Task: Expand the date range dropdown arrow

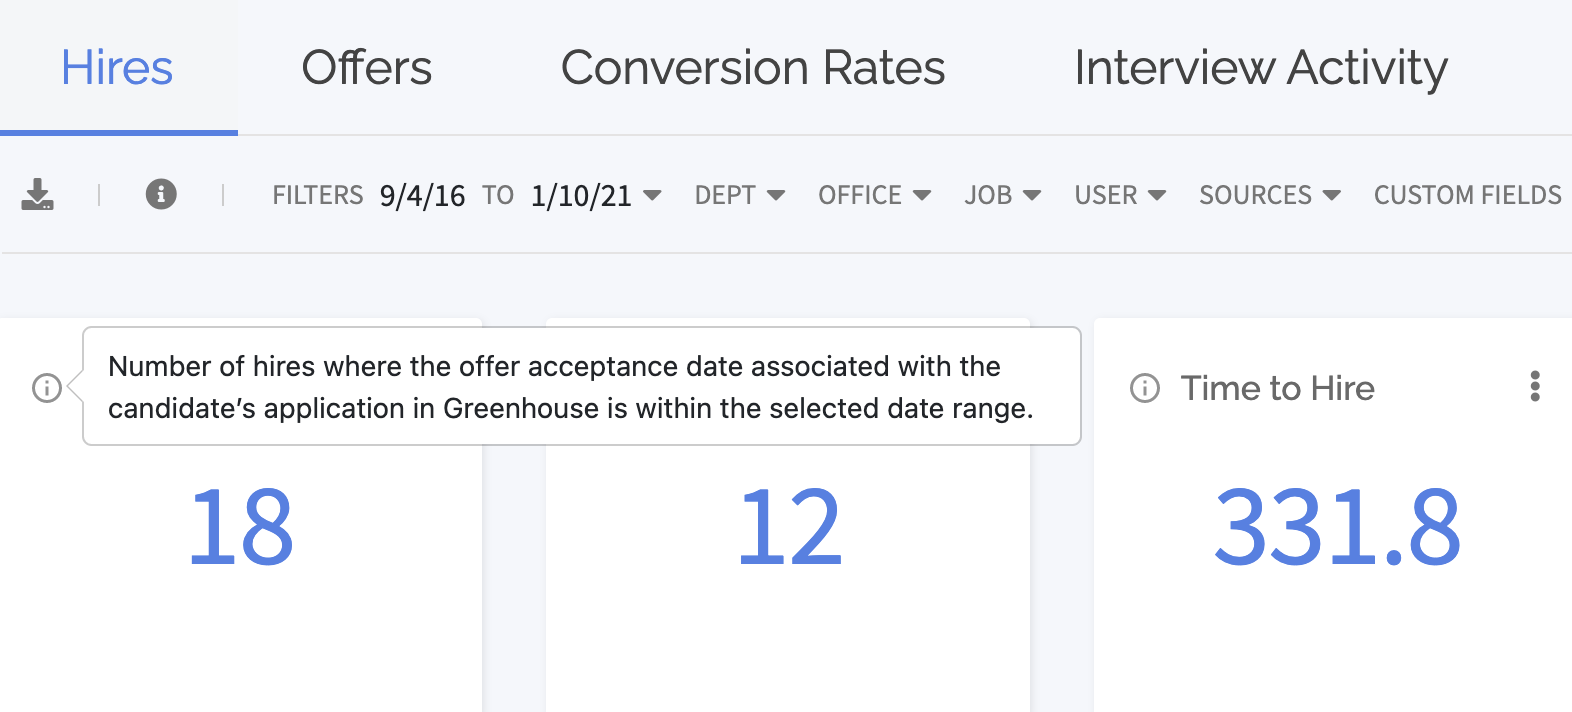Action: click(x=652, y=195)
